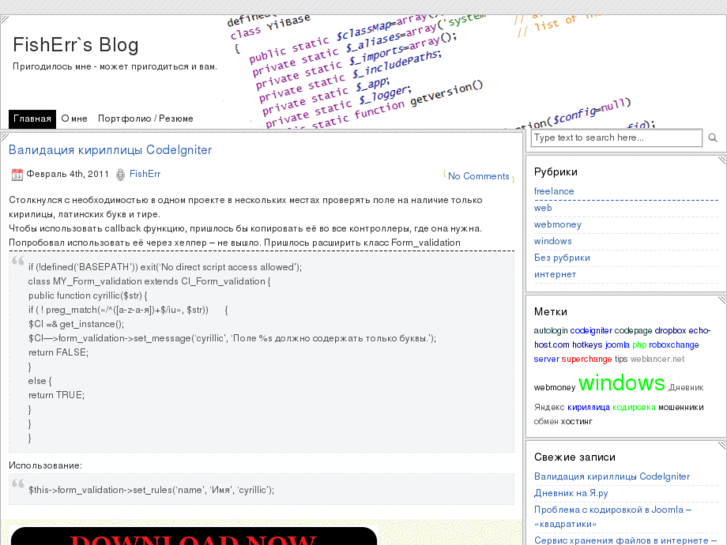Screen dimensions: 727x545
Task: Click code line return FALSE;
Action: tap(58, 353)
